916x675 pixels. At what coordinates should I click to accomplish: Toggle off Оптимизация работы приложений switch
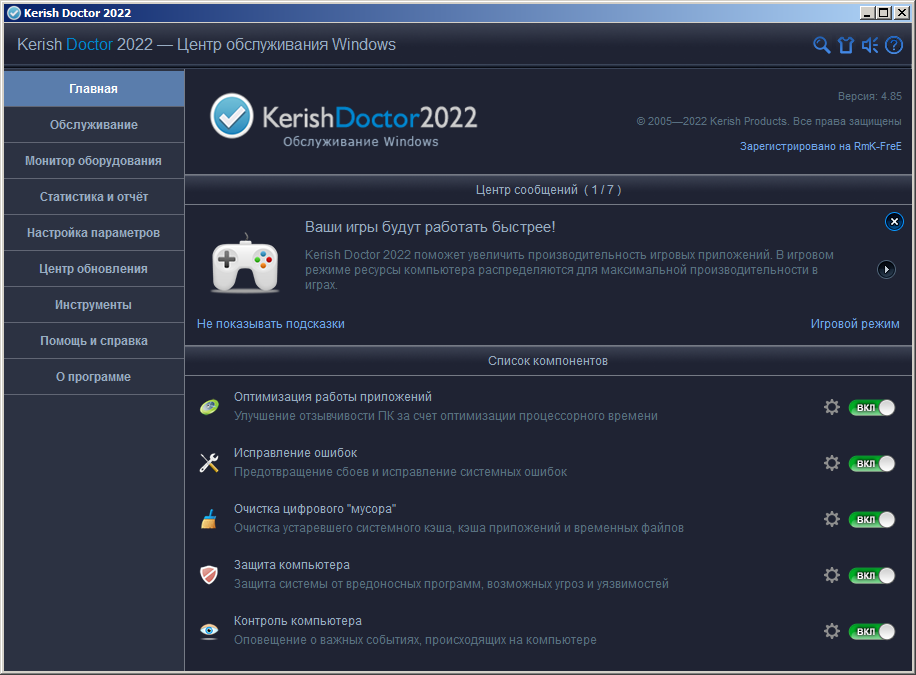click(872, 407)
